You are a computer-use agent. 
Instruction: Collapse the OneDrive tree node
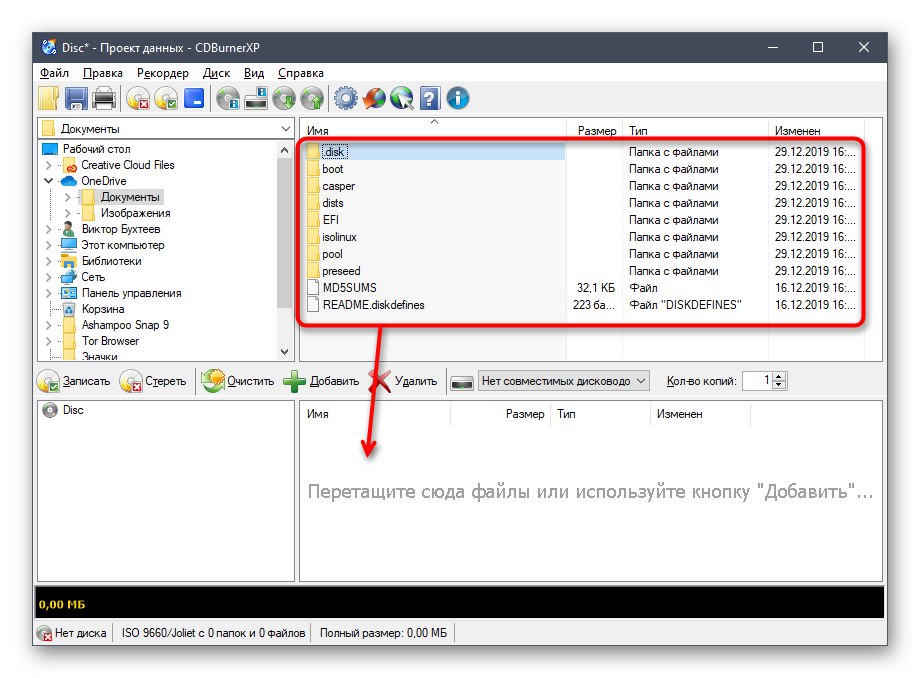coord(49,181)
